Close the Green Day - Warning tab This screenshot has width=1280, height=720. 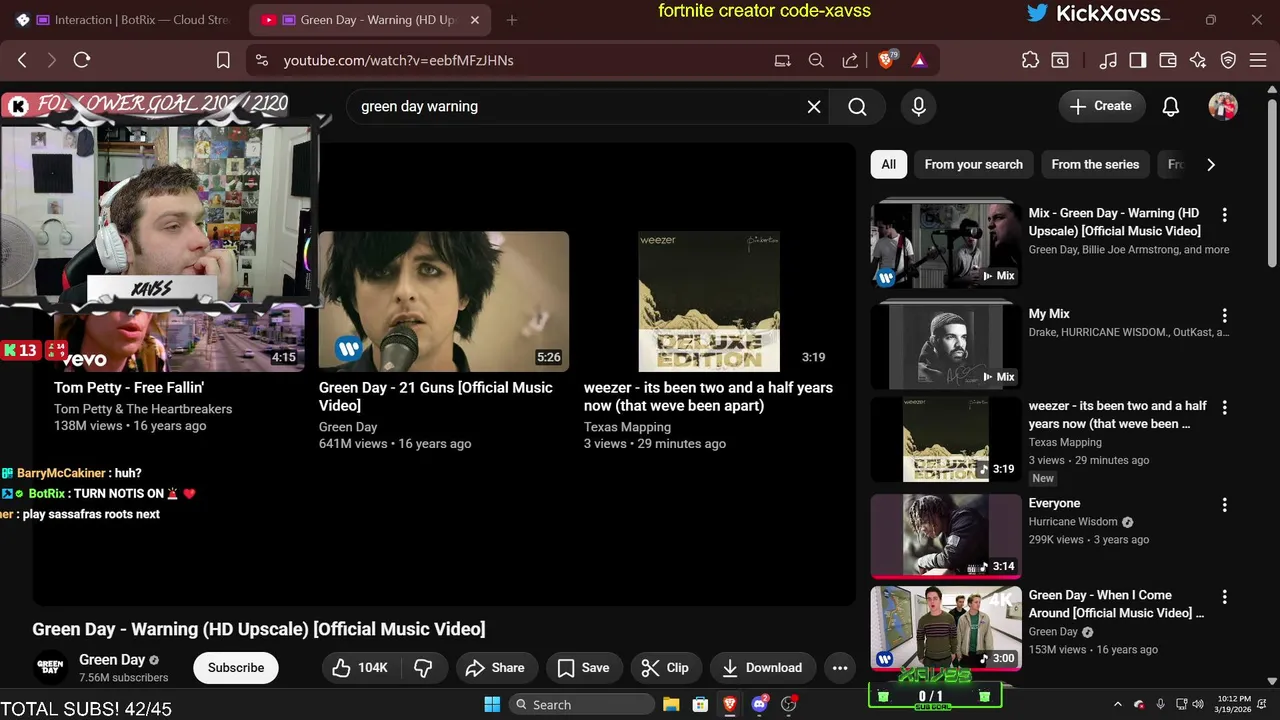point(475,20)
